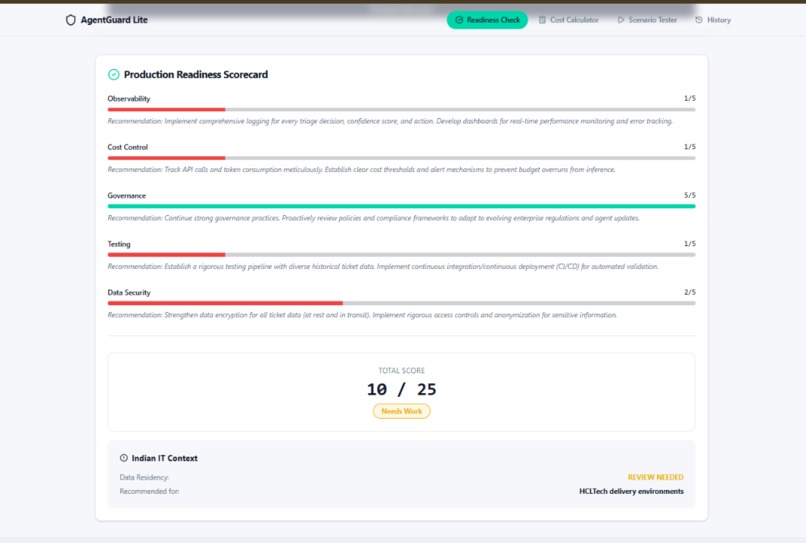Click the Testing recommendation about testing pipeline
Viewport: 806px width, 543px height.
(383, 266)
